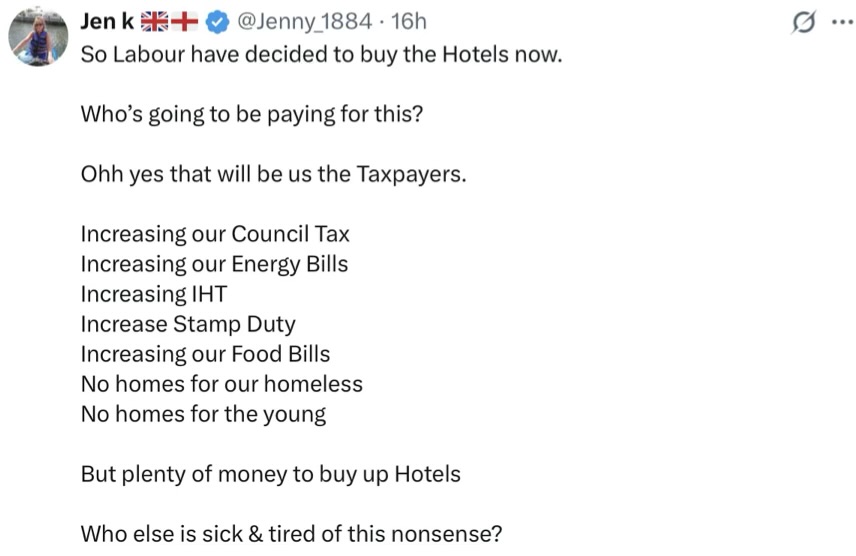The image size is (856, 556).
Task: Click 'Who else is sick & tired' line
Action: tap(291, 534)
